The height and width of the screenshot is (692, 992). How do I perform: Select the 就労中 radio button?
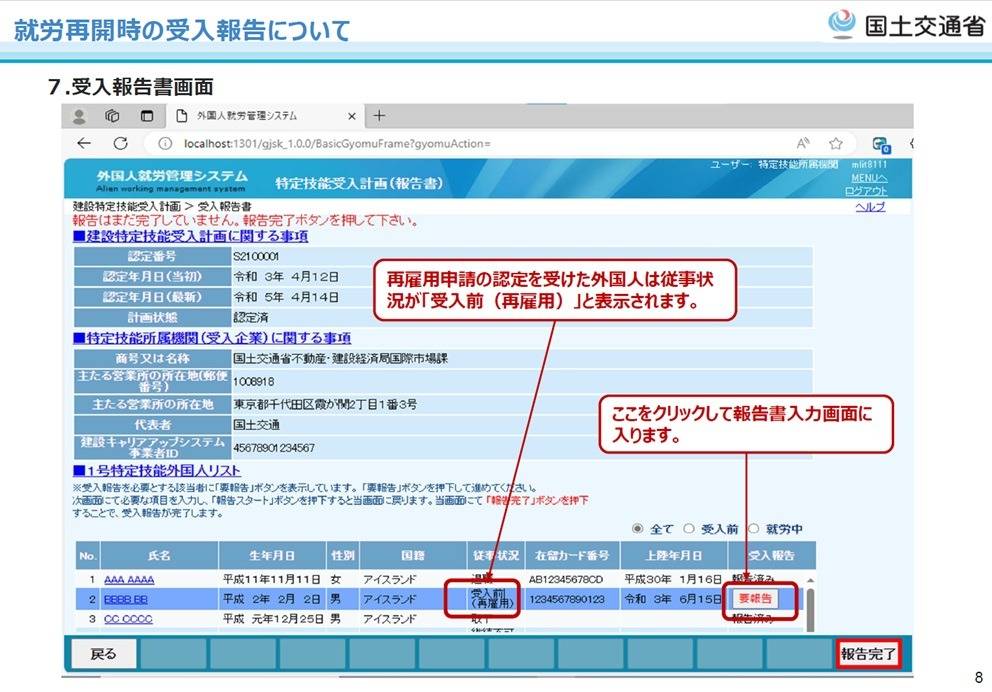[754, 528]
